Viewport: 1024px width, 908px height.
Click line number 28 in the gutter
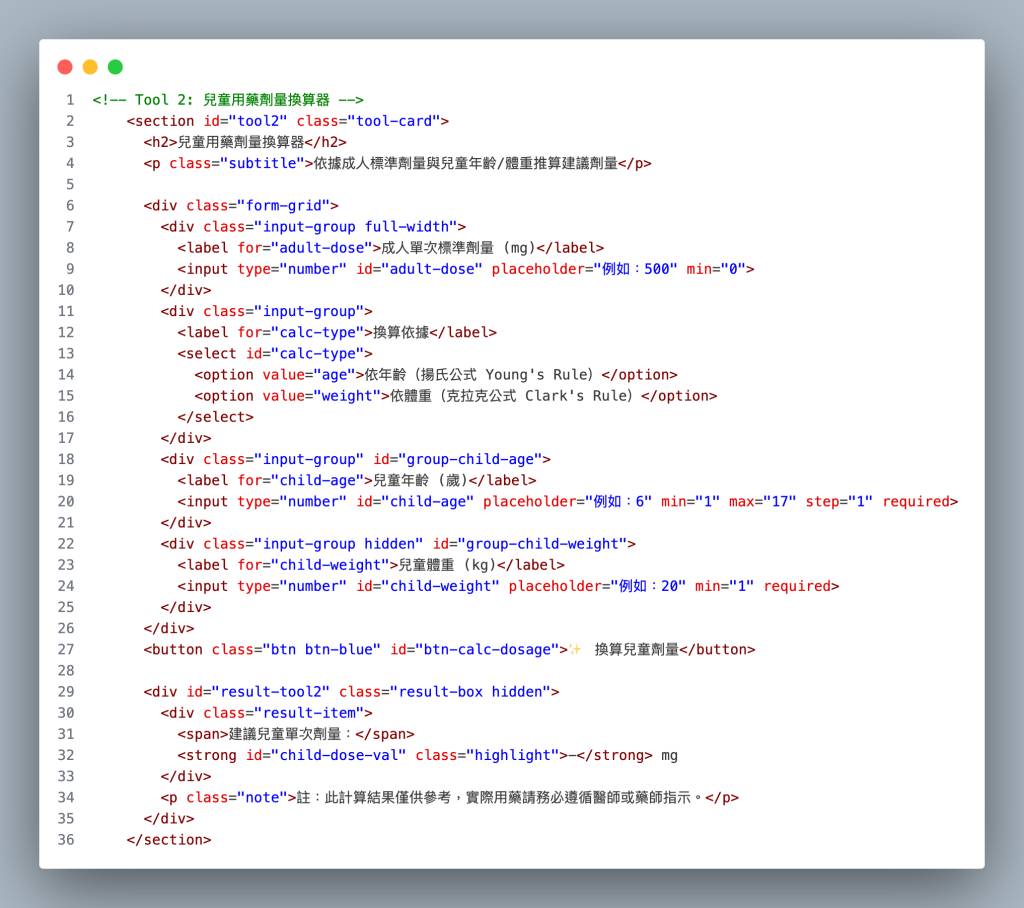[66, 671]
